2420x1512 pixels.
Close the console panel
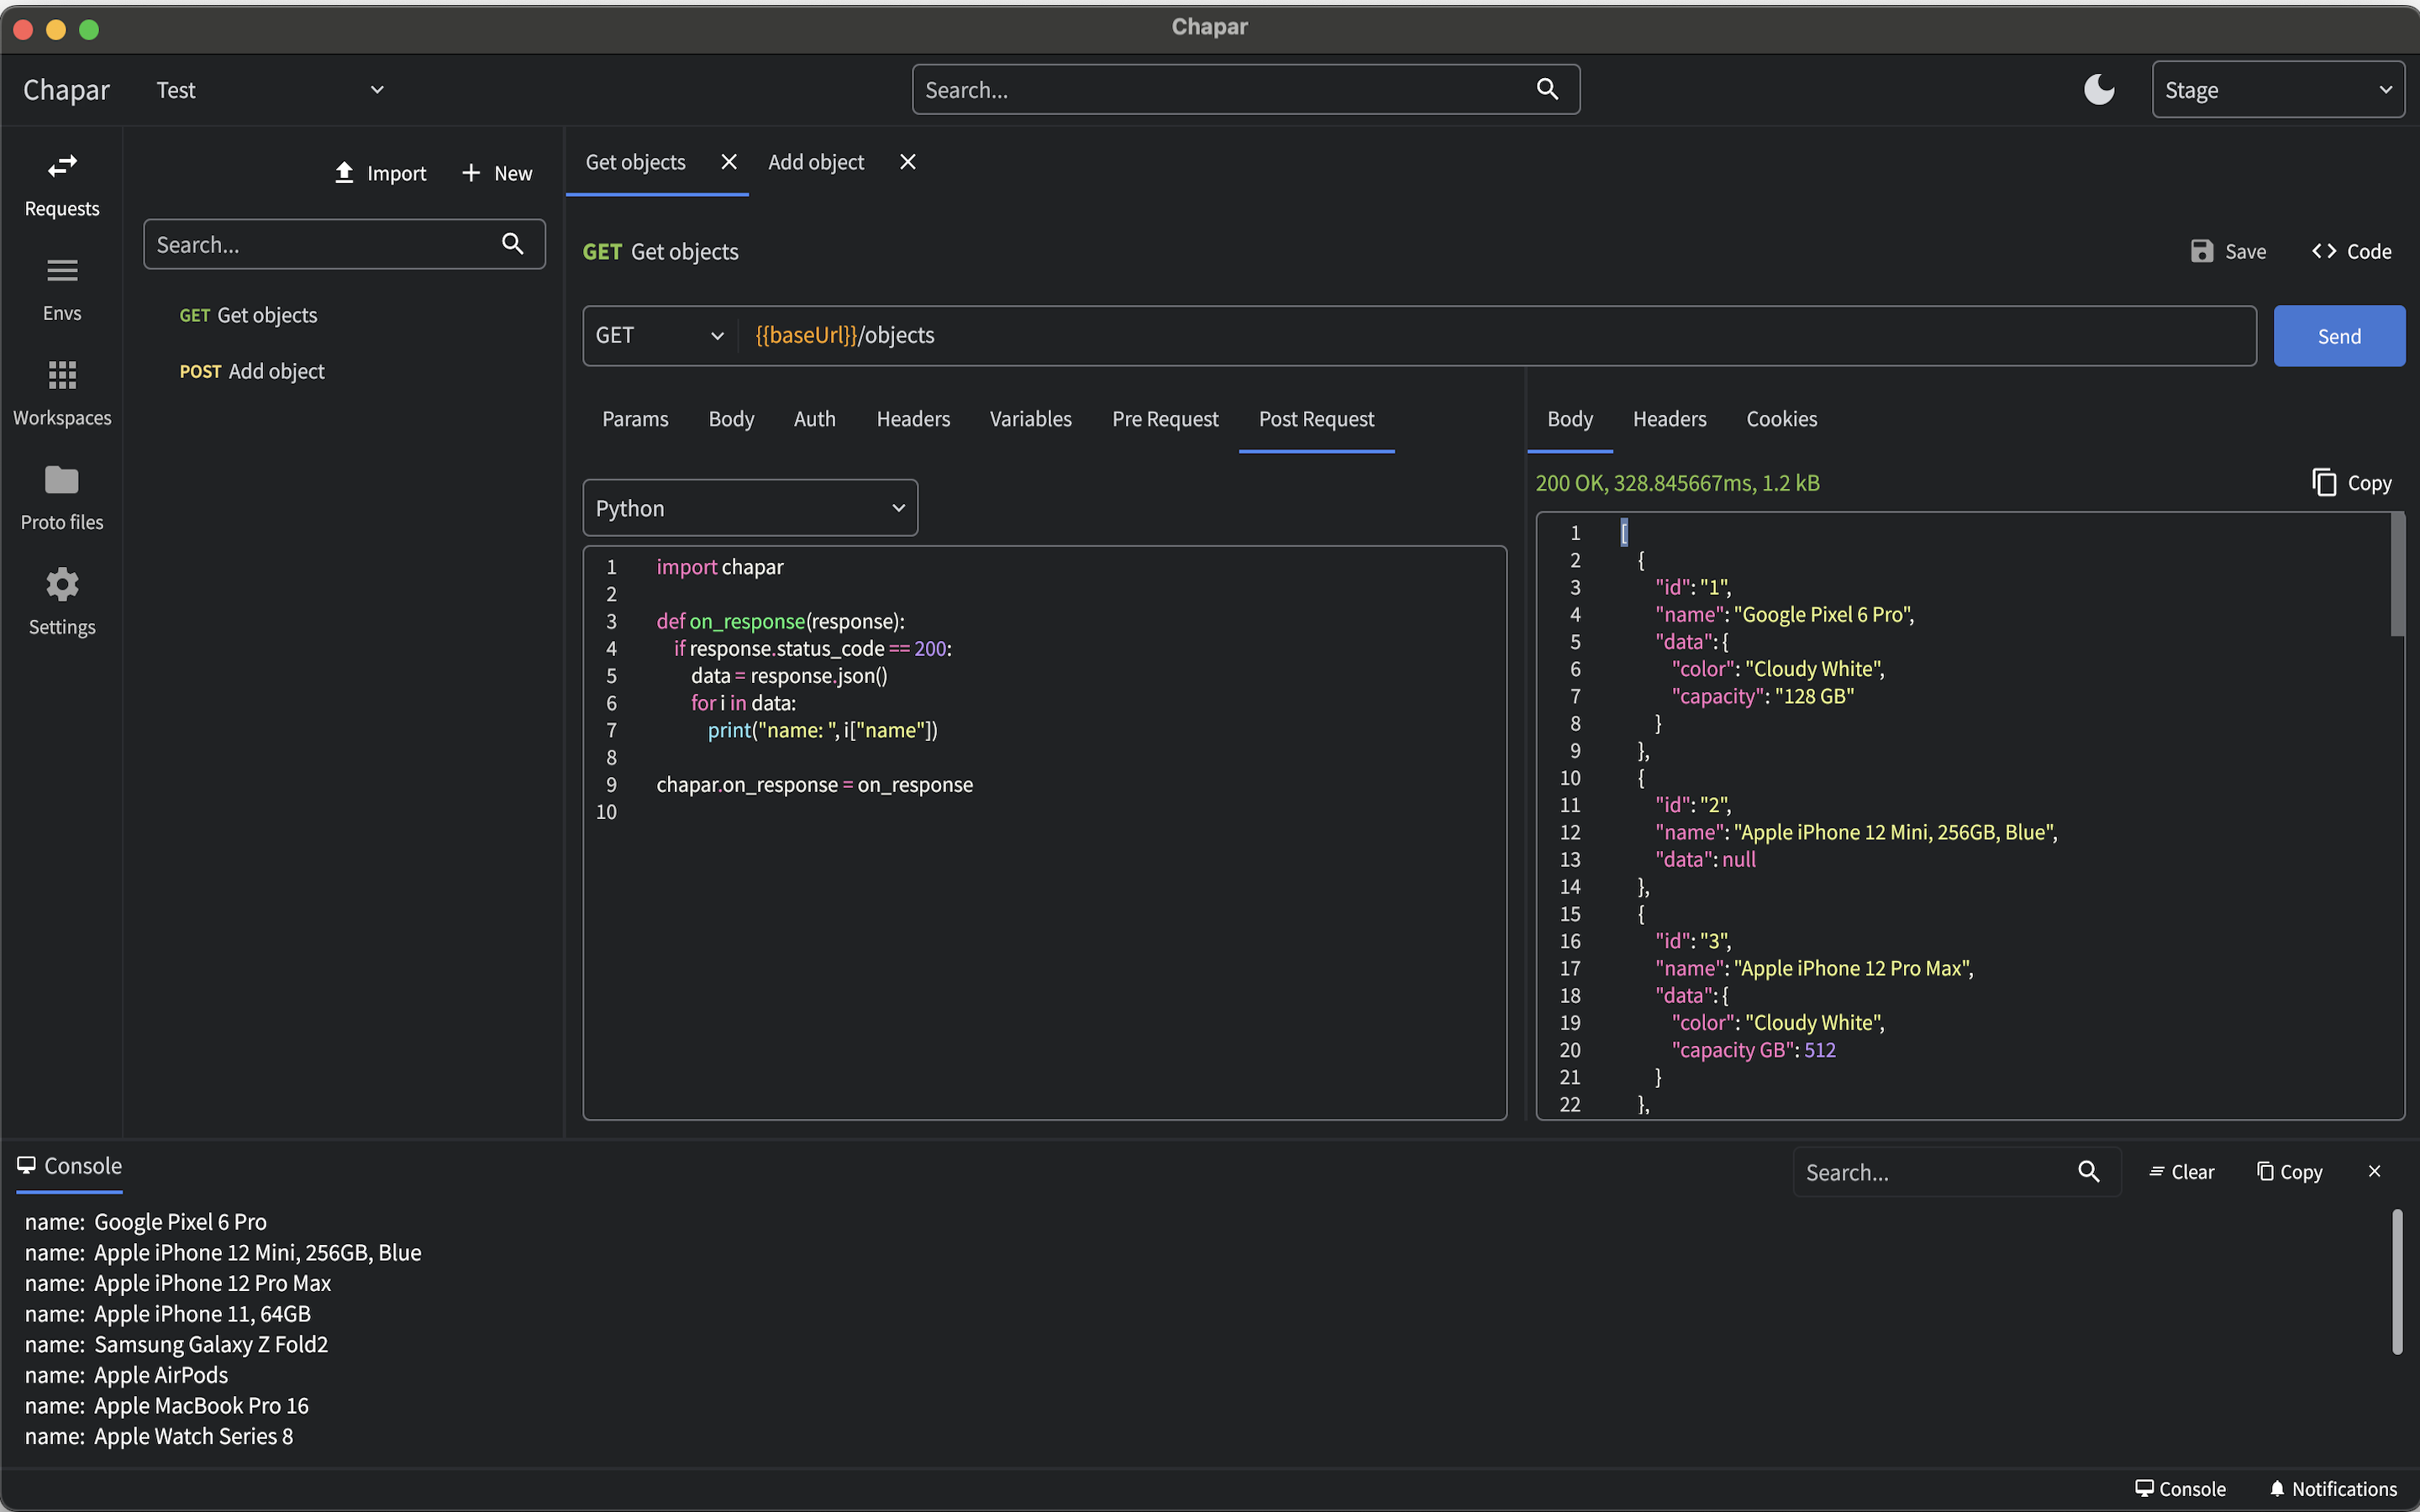(2374, 1171)
